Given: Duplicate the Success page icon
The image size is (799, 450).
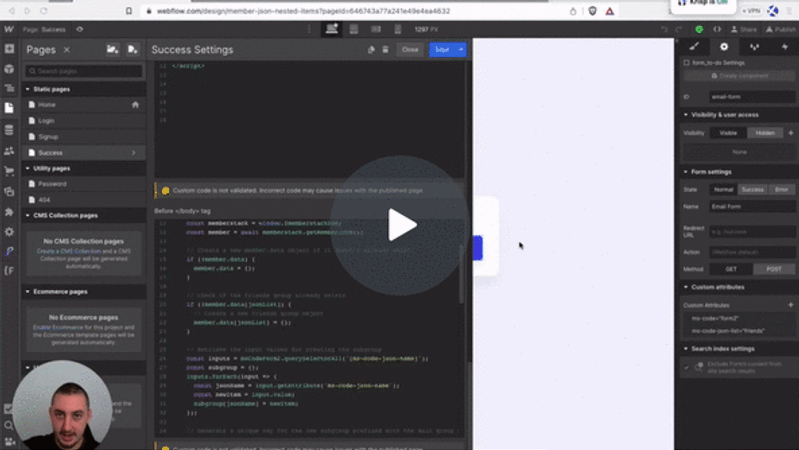Looking at the screenshot, I should 371,49.
